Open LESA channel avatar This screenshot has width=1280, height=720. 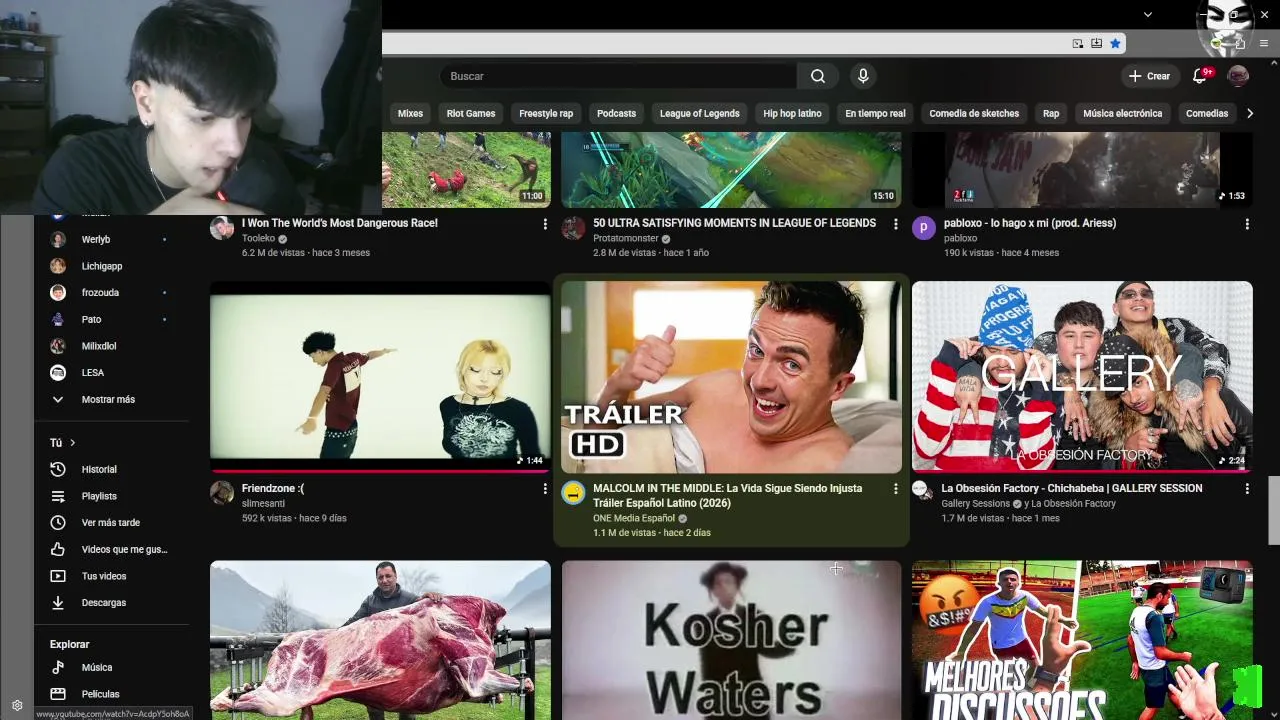pyautogui.click(x=58, y=372)
